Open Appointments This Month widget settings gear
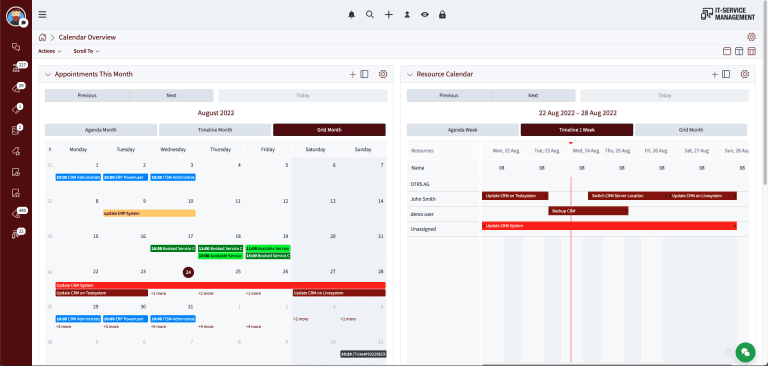768x366 pixels. [x=383, y=74]
